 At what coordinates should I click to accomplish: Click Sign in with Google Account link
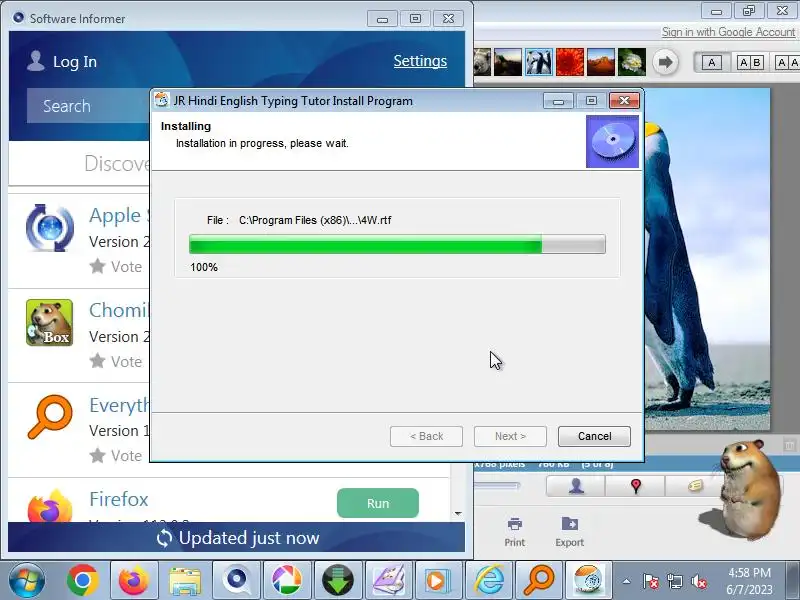[729, 32]
